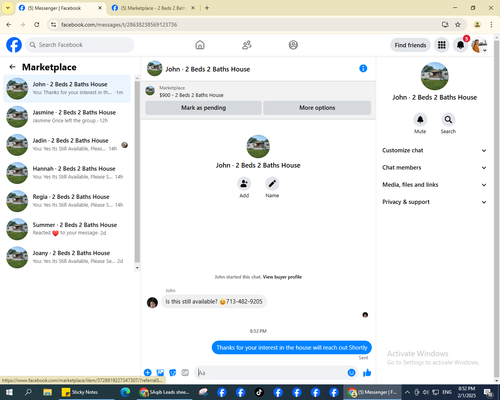Screen dimensions: 500x400
Task: Open the Jadin - 2 Beds 2 Baths conversation
Action: coord(67,145)
